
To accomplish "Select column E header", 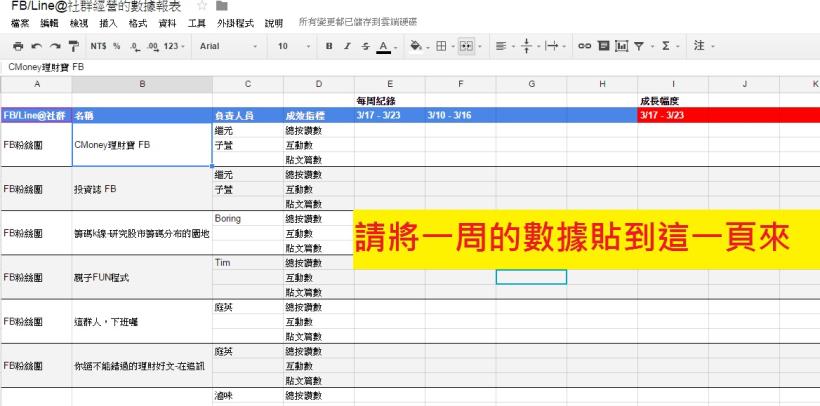I will [390, 84].
